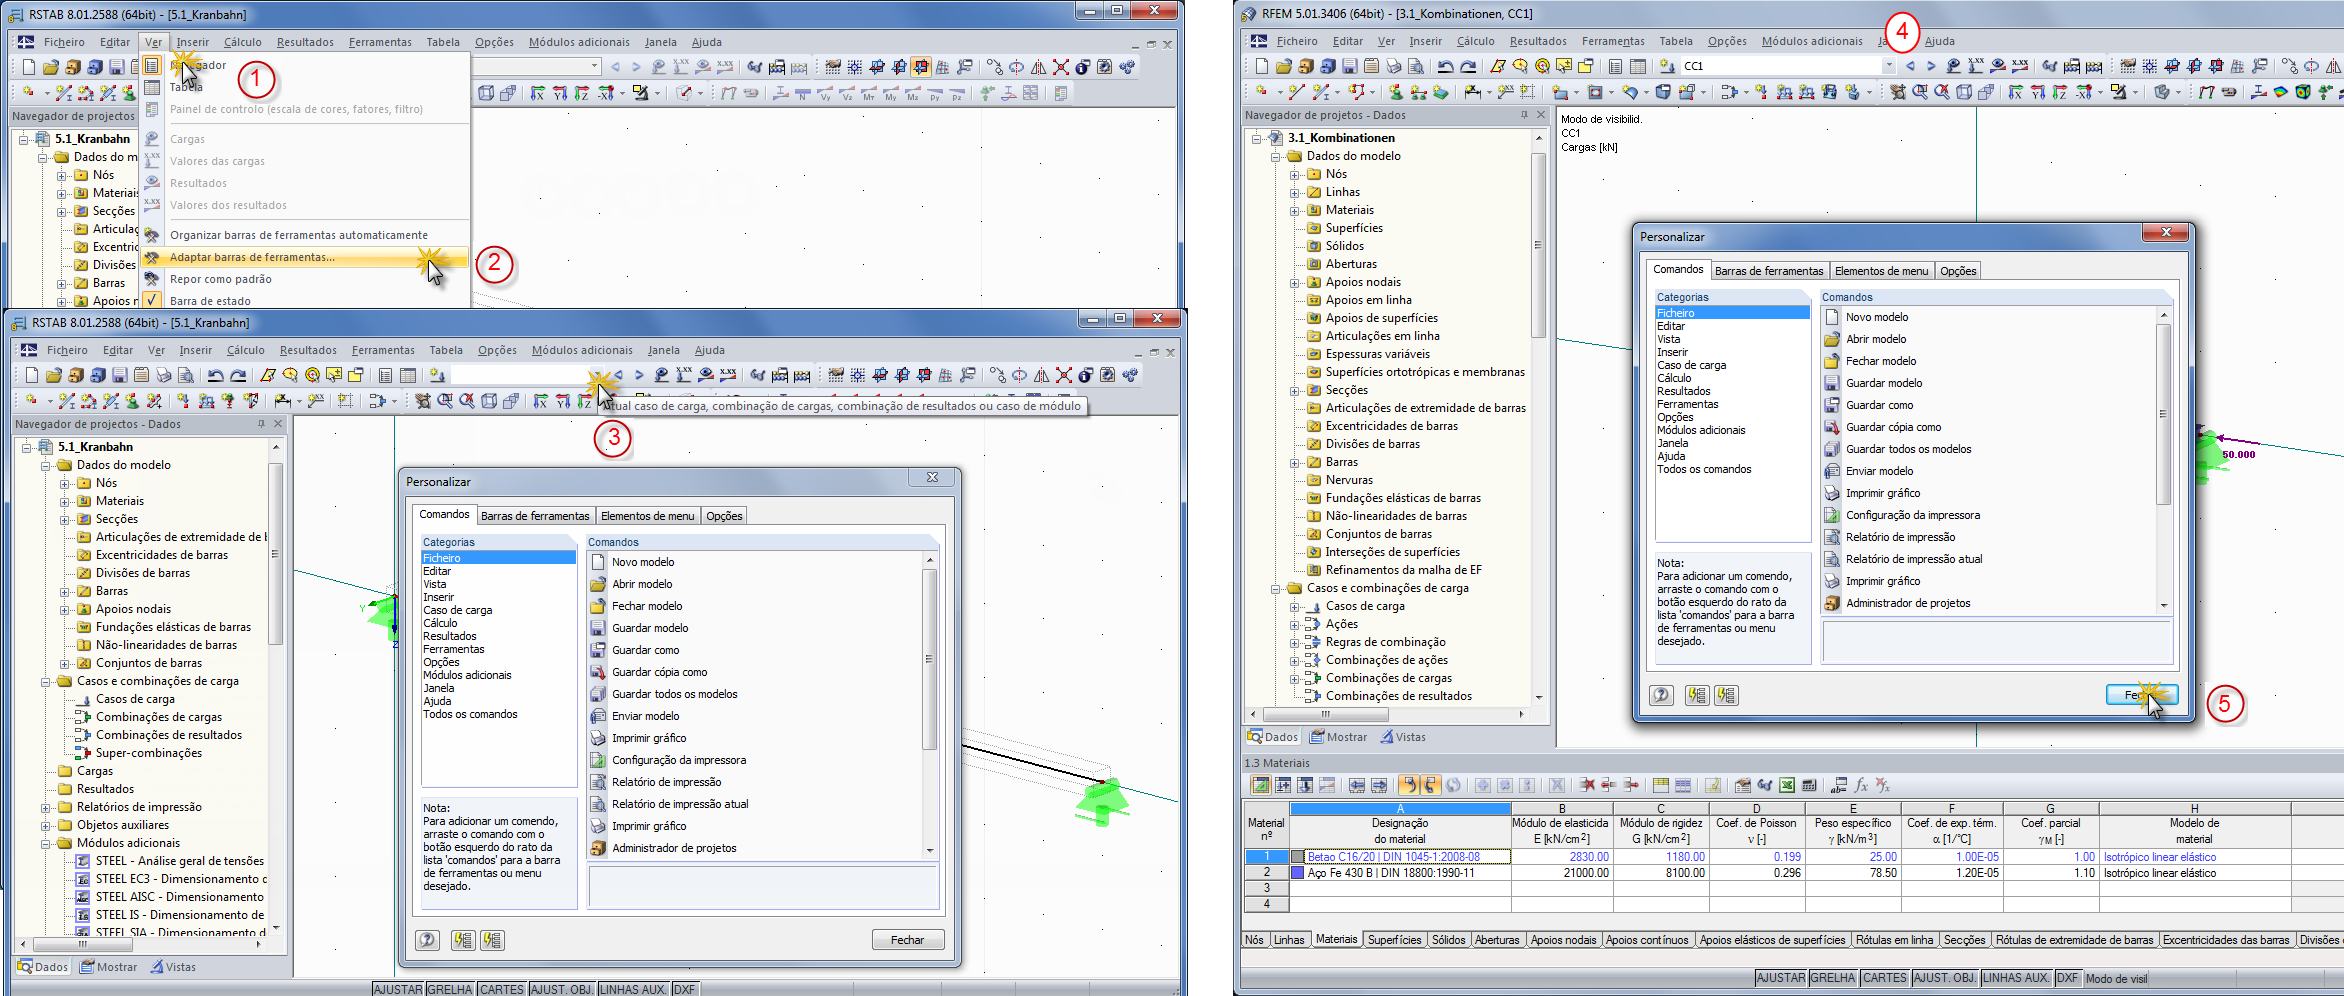Select Todos os comandos category in RFEM dialog
The width and height of the screenshot is (2344, 996).
tap(1704, 469)
